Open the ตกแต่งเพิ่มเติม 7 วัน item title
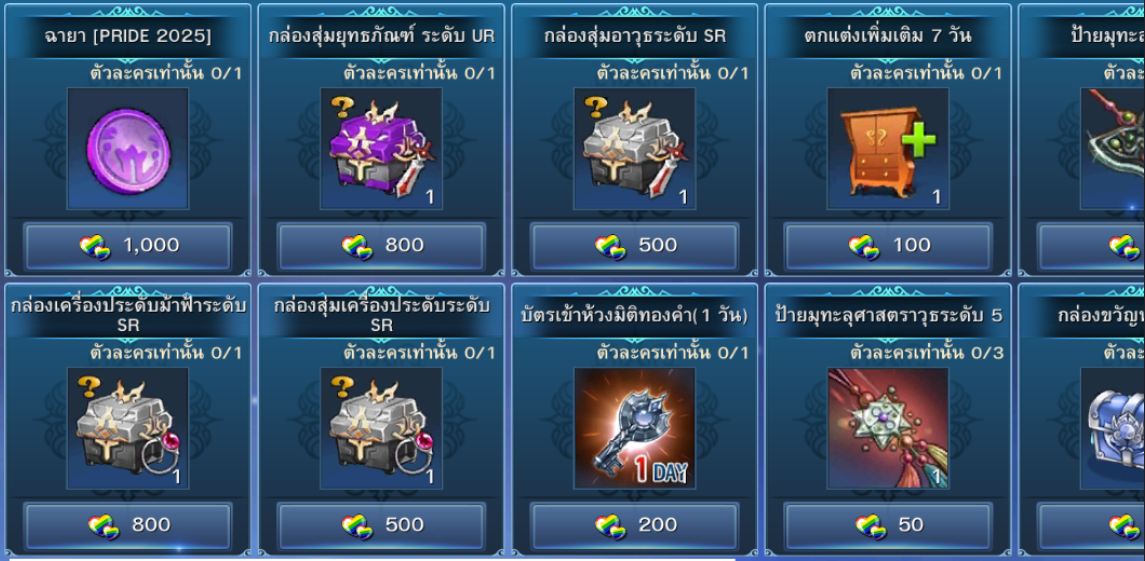1145x561 pixels. pos(888,36)
